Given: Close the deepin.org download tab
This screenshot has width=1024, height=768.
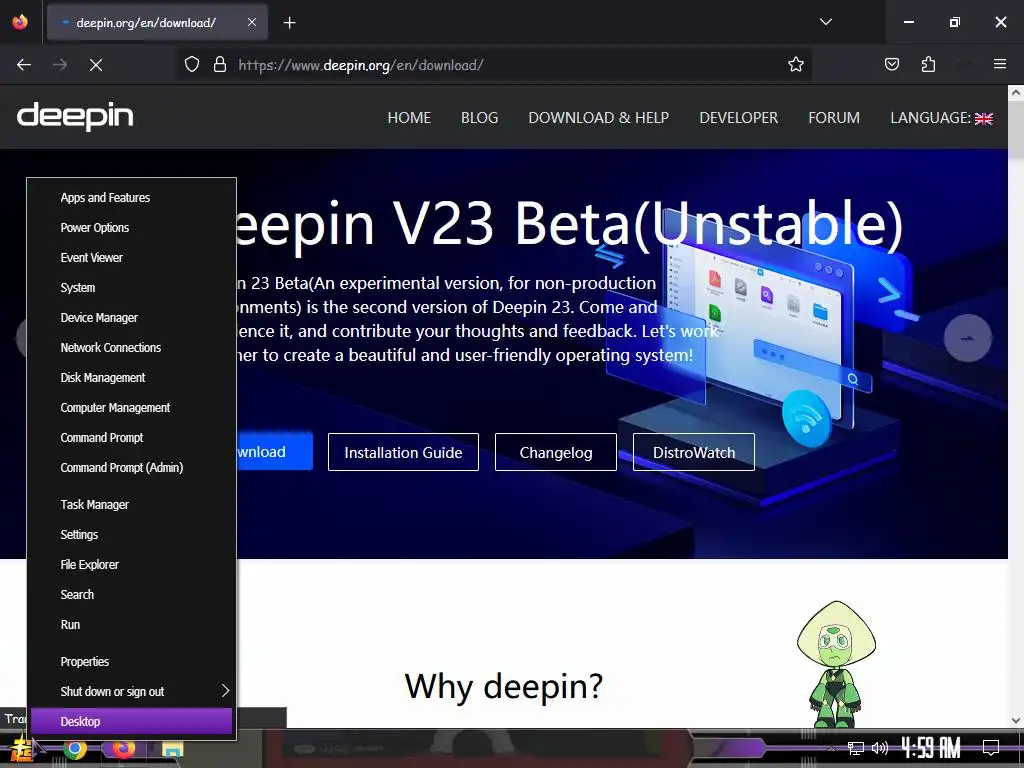Looking at the screenshot, I should click(252, 22).
